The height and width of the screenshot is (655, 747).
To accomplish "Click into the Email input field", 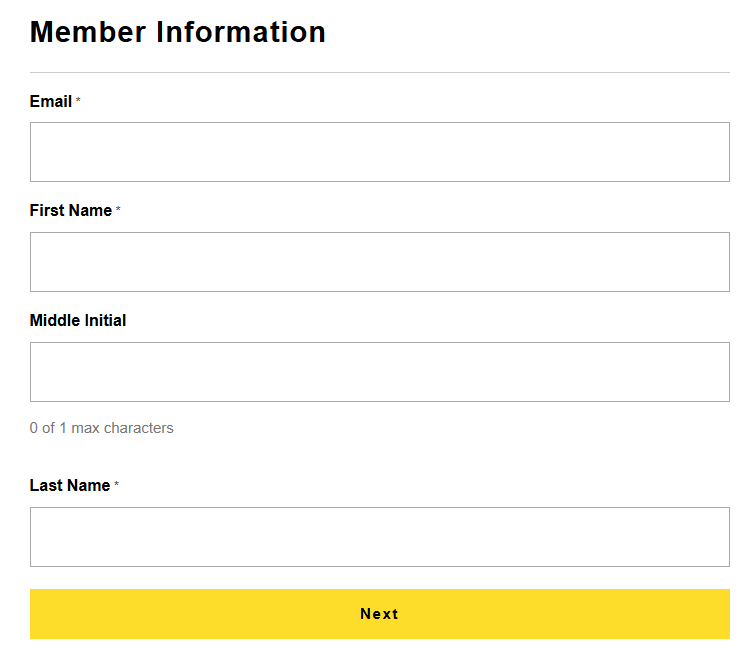I will [379, 152].
